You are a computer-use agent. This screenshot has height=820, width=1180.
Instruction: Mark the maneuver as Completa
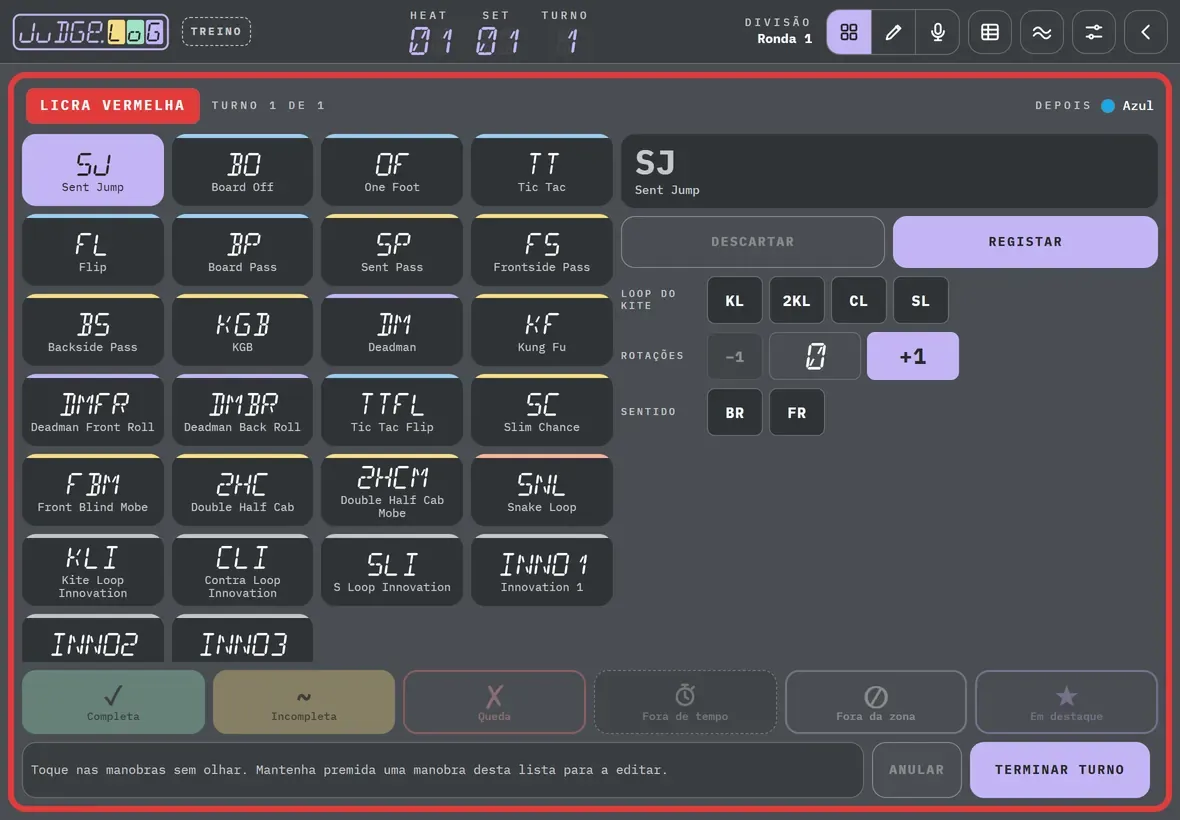tap(113, 702)
